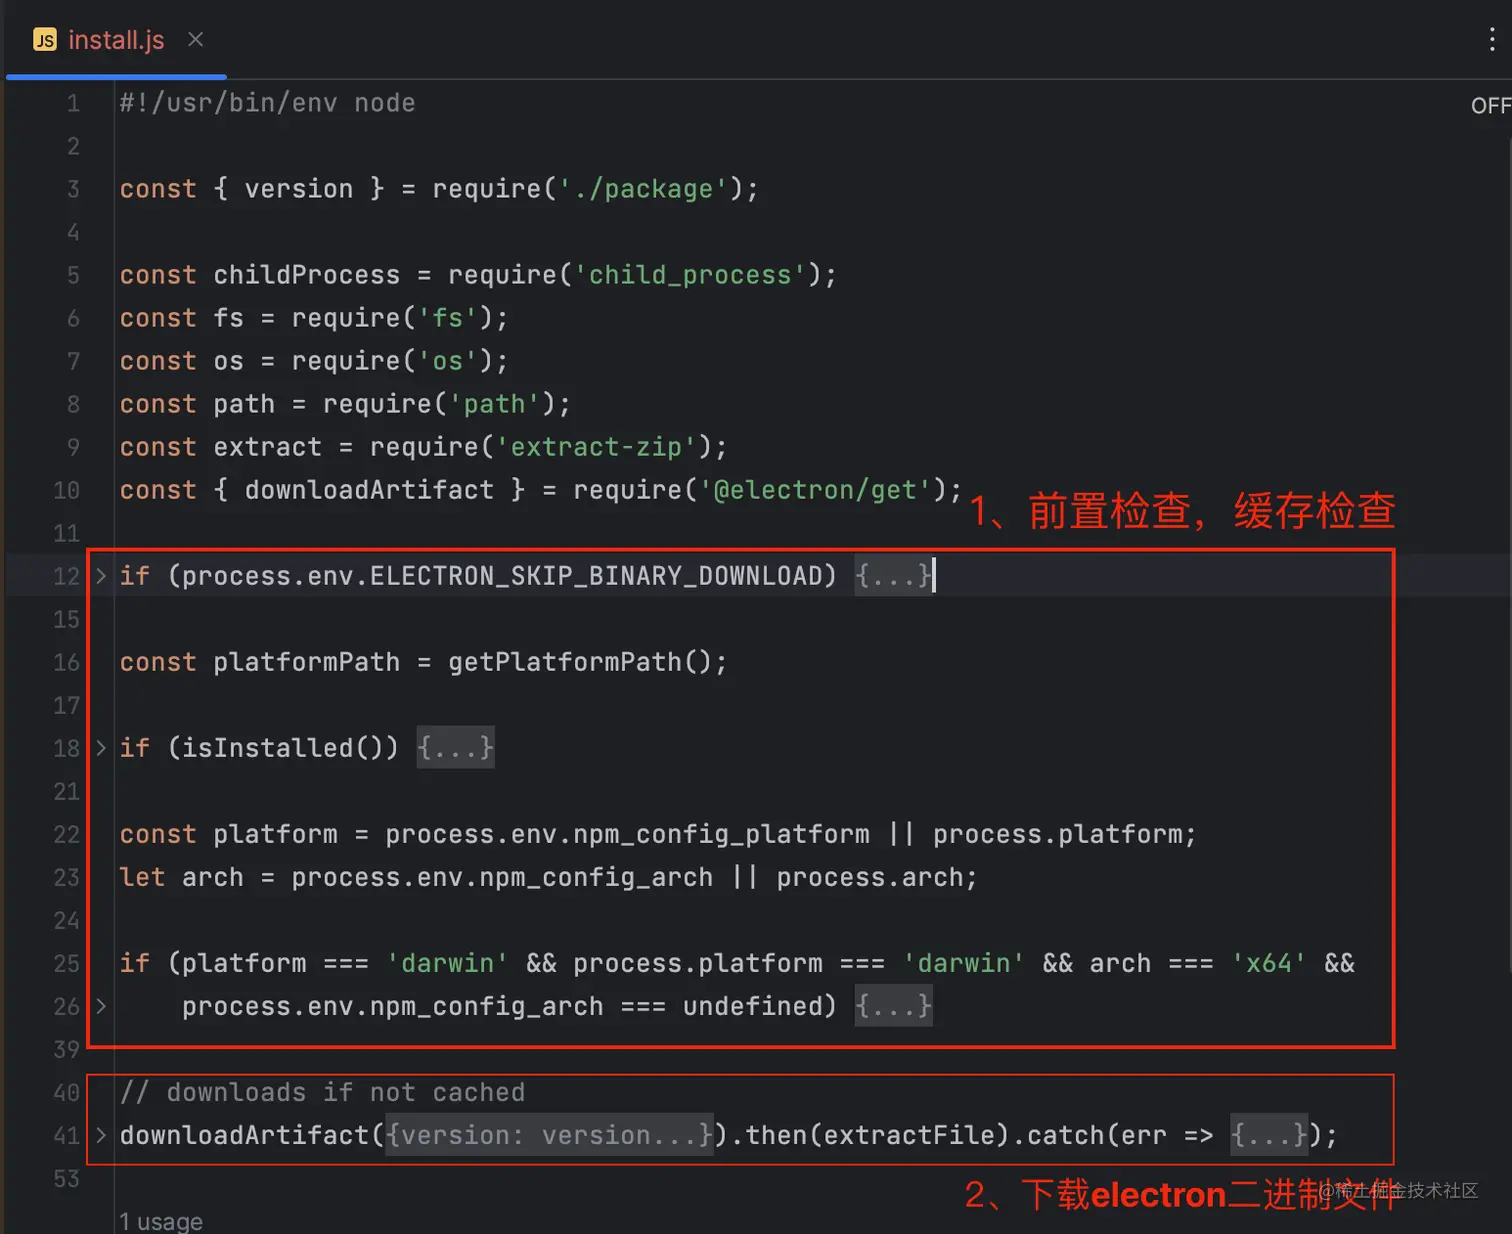Click line number 40 in the gutter
The width and height of the screenshot is (1512, 1234).
[66, 1092]
